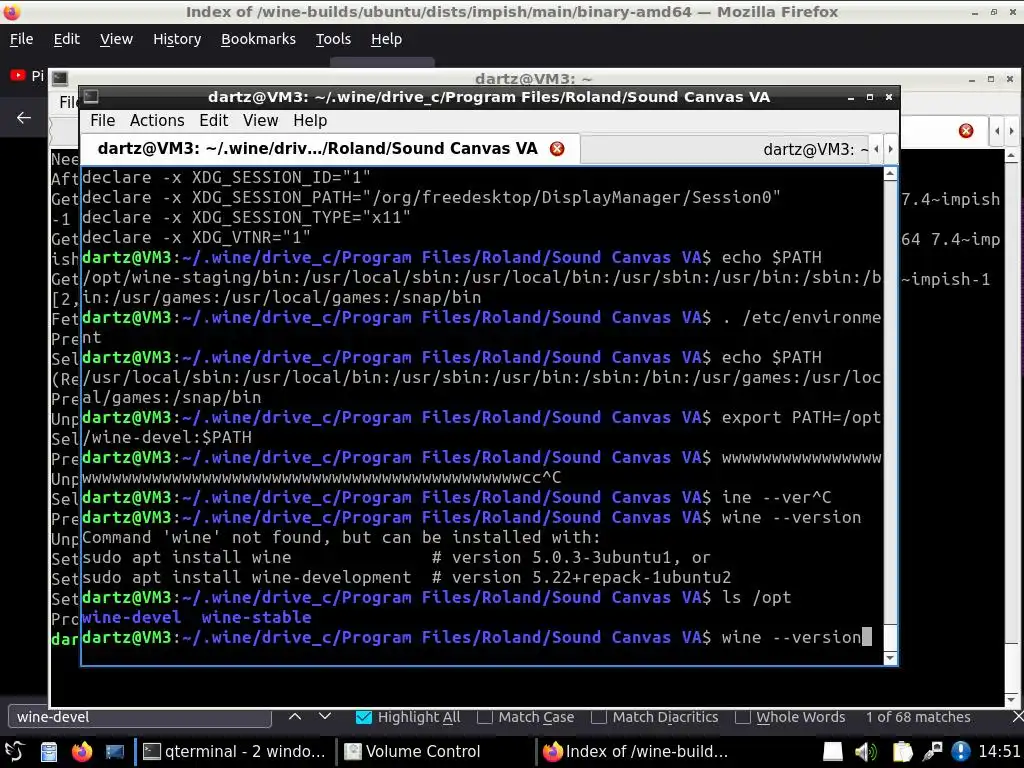
Task: Go to previous find match
Action: pyautogui.click(x=295, y=716)
